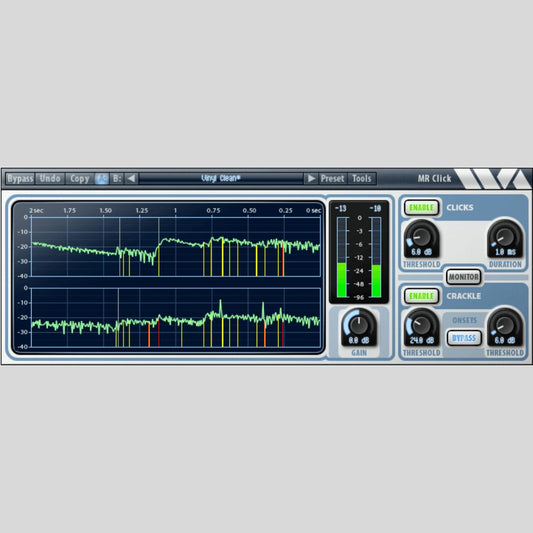Image resolution: width=533 pixels, height=533 pixels.
Task: Click the 1.0 ms duration value
Action: pyautogui.click(x=505, y=252)
